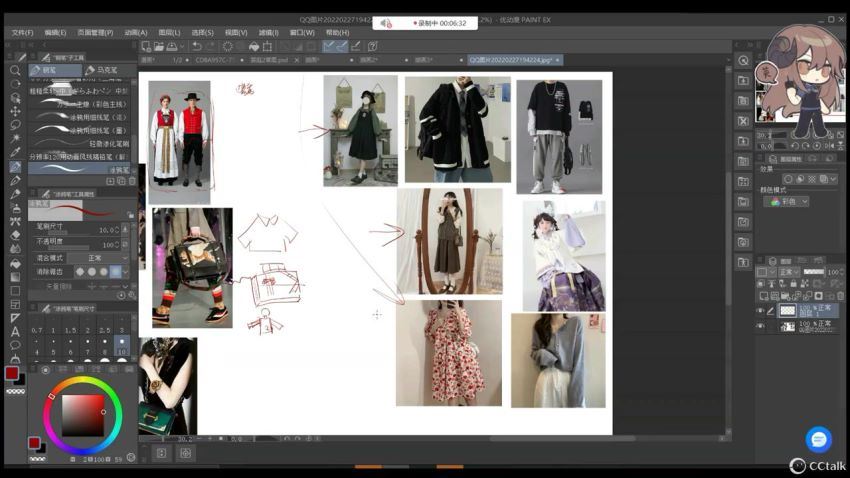Open the 编辑(E) menu
850x478 pixels.
(x=55, y=33)
